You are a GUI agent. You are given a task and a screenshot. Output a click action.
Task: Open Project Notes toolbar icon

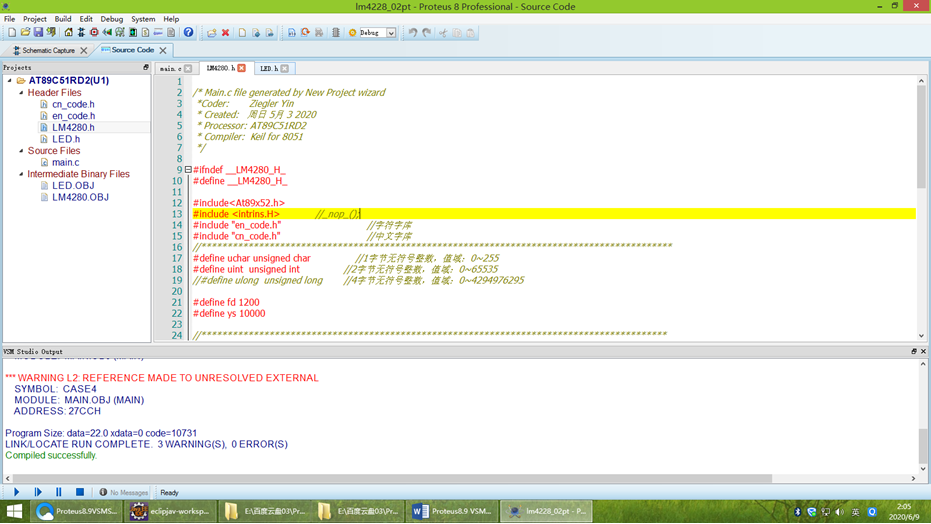[171, 33]
